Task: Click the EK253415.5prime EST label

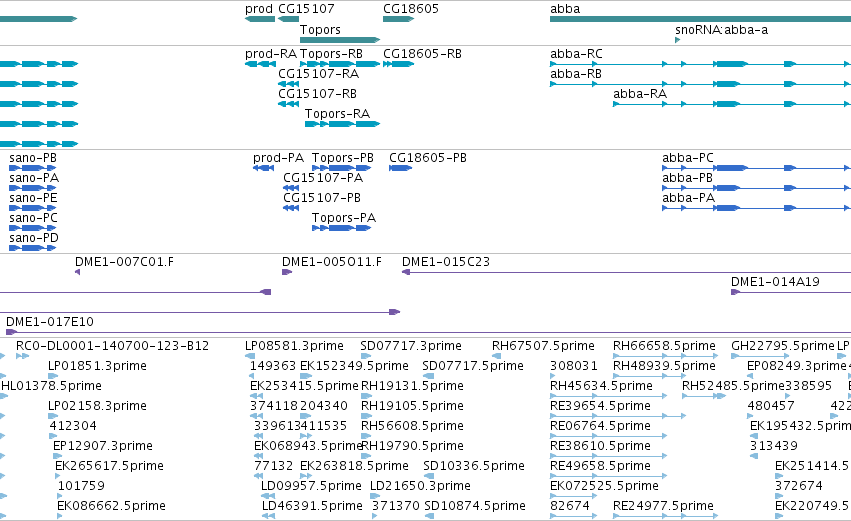Action: (304, 386)
